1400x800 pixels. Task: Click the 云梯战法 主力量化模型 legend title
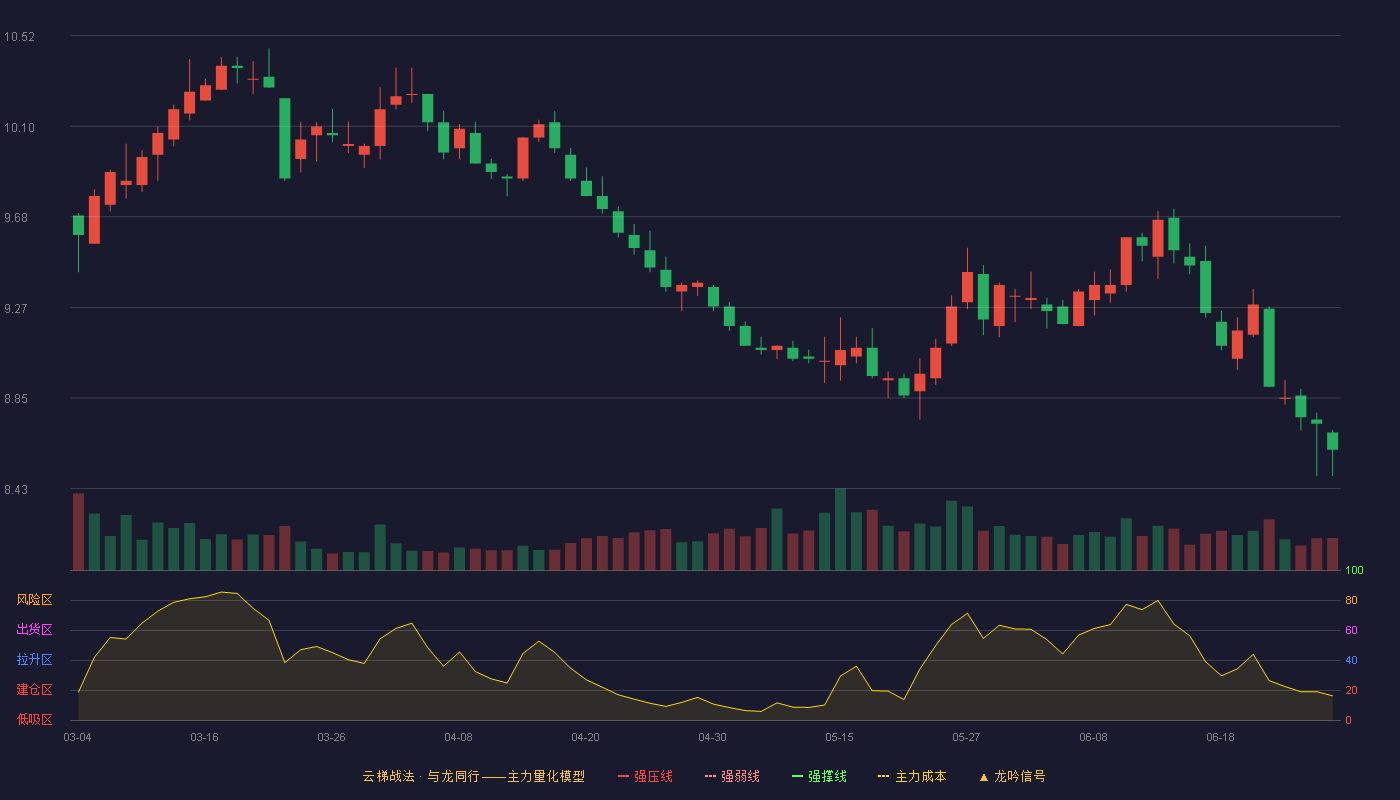point(473,776)
